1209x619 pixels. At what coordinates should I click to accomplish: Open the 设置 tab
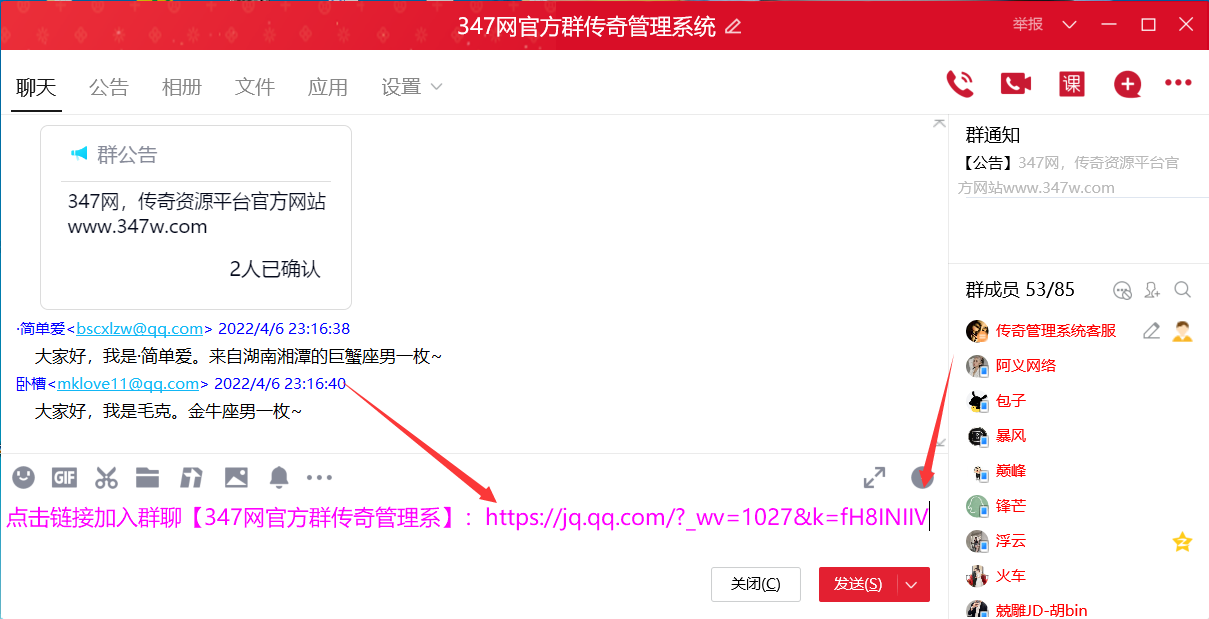(401, 87)
